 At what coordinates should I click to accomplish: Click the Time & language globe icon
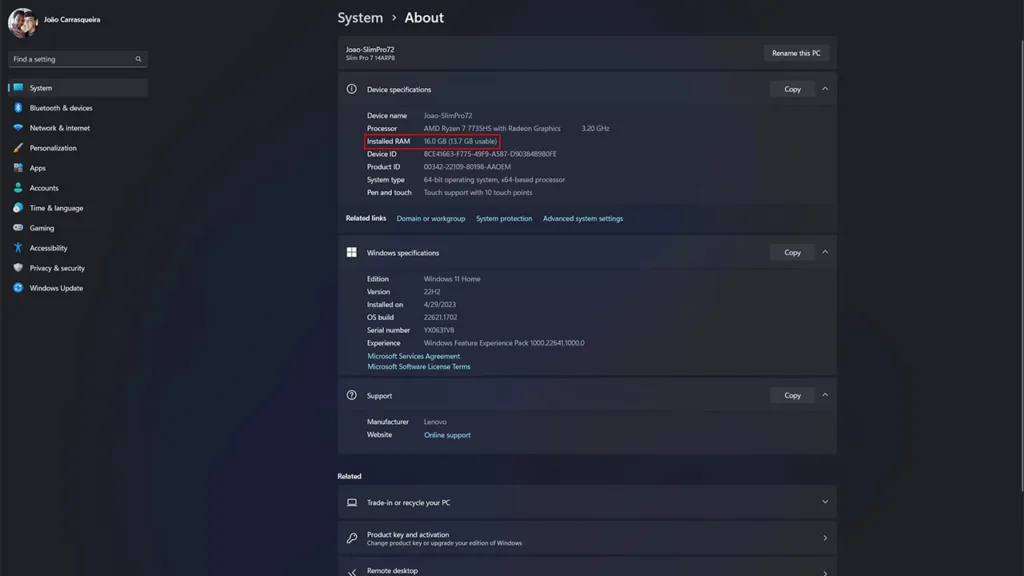coord(18,208)
